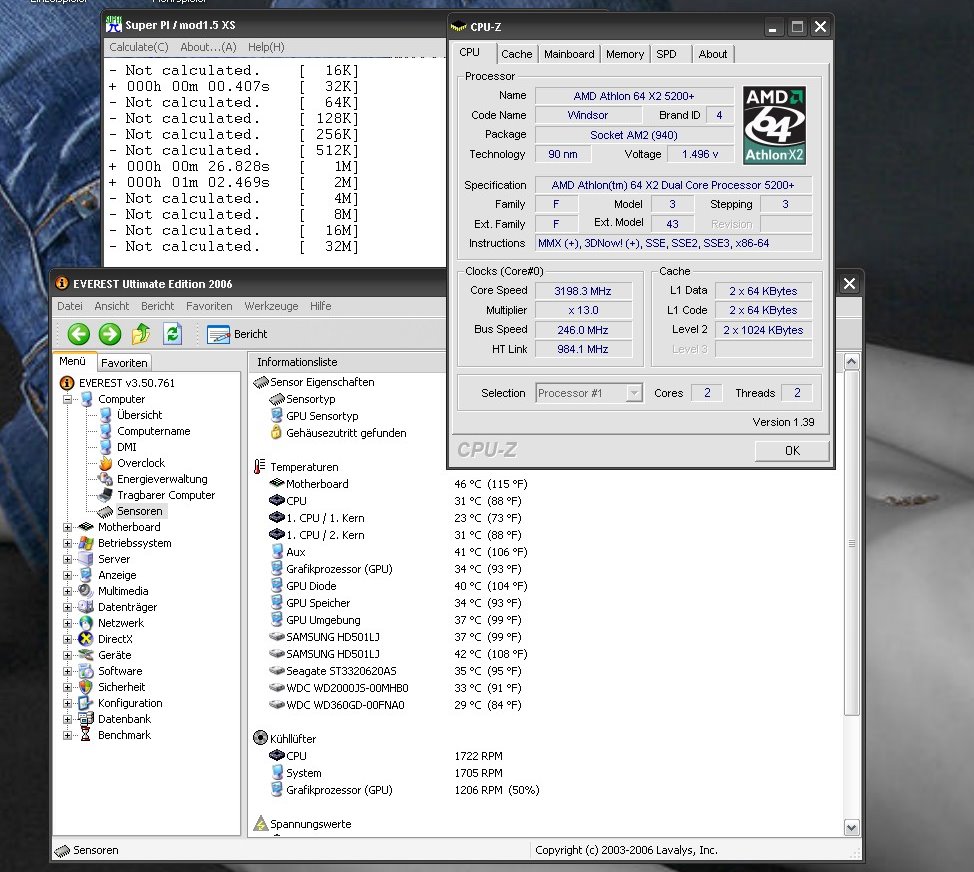Click the folder up-level toolbar icon
The image size is (974, 872).
141,334
